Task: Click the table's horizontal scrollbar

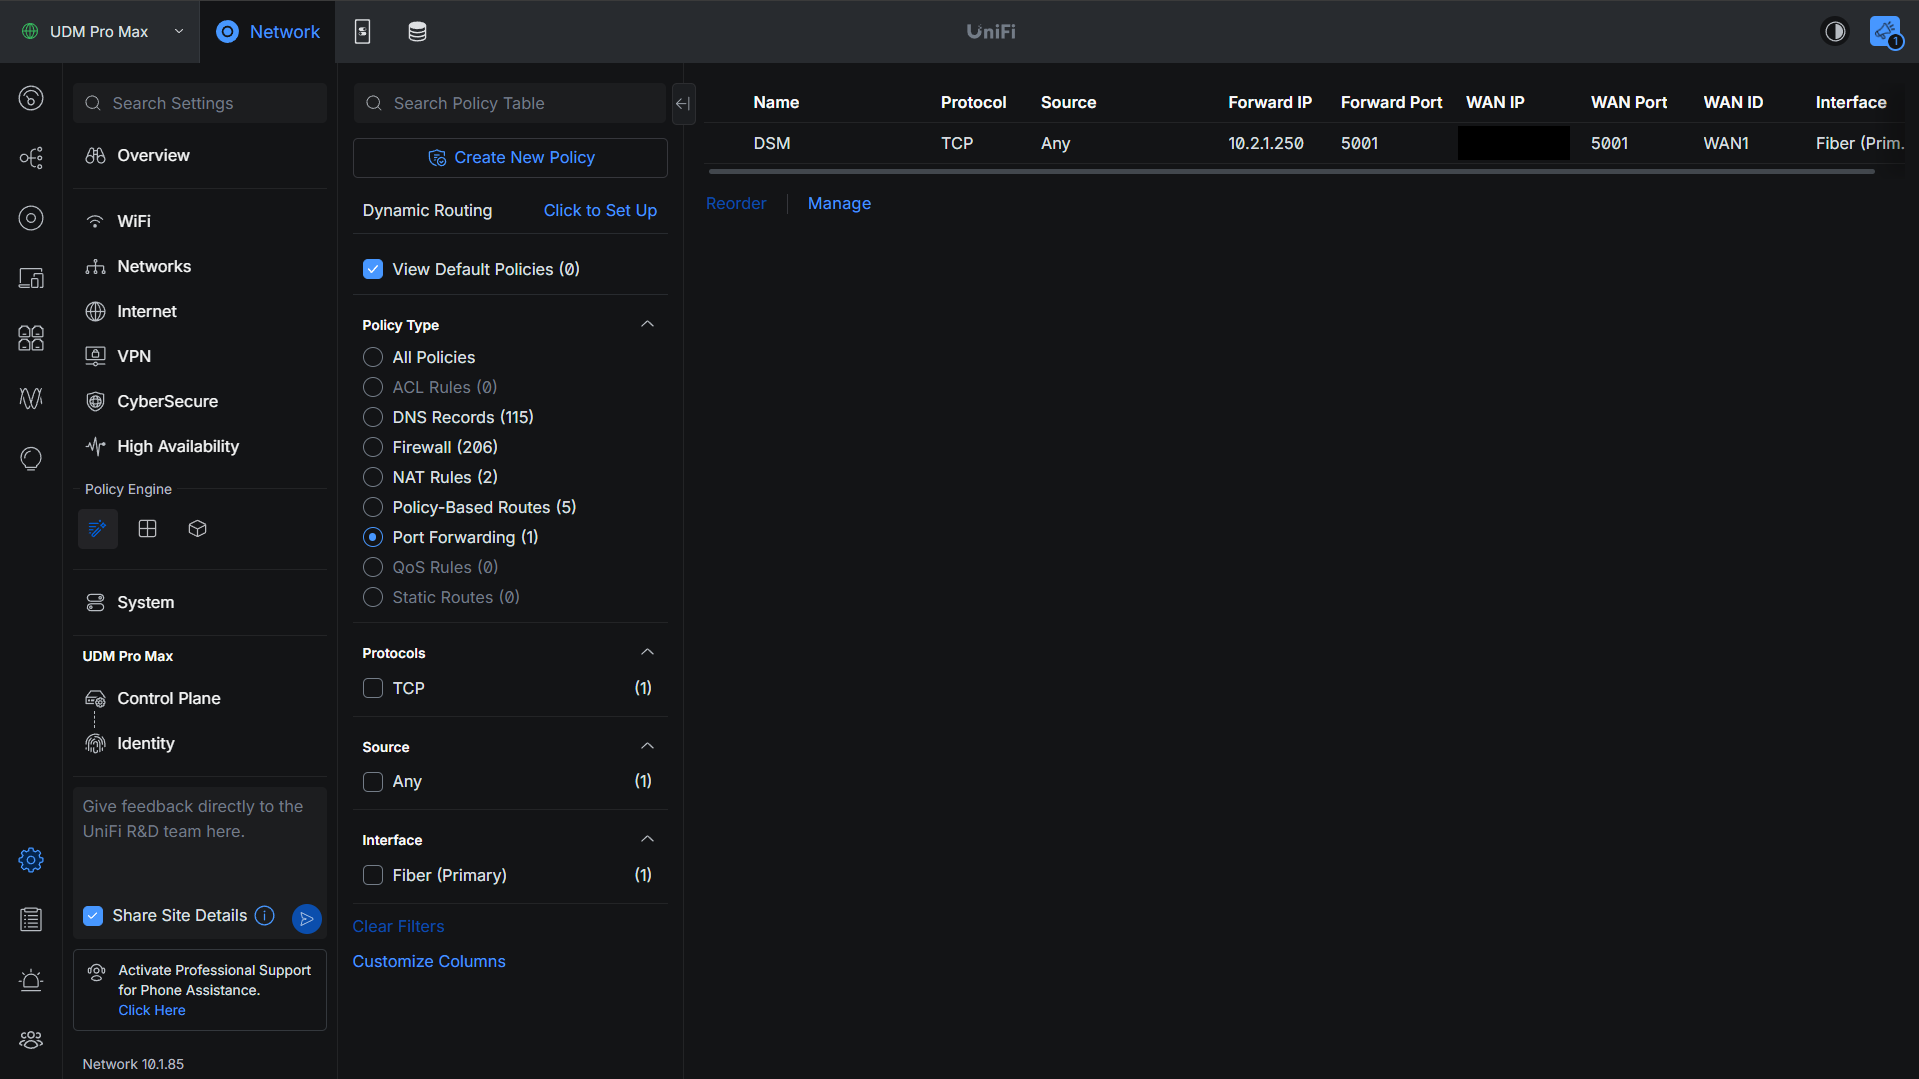Action: (1291, 171)
